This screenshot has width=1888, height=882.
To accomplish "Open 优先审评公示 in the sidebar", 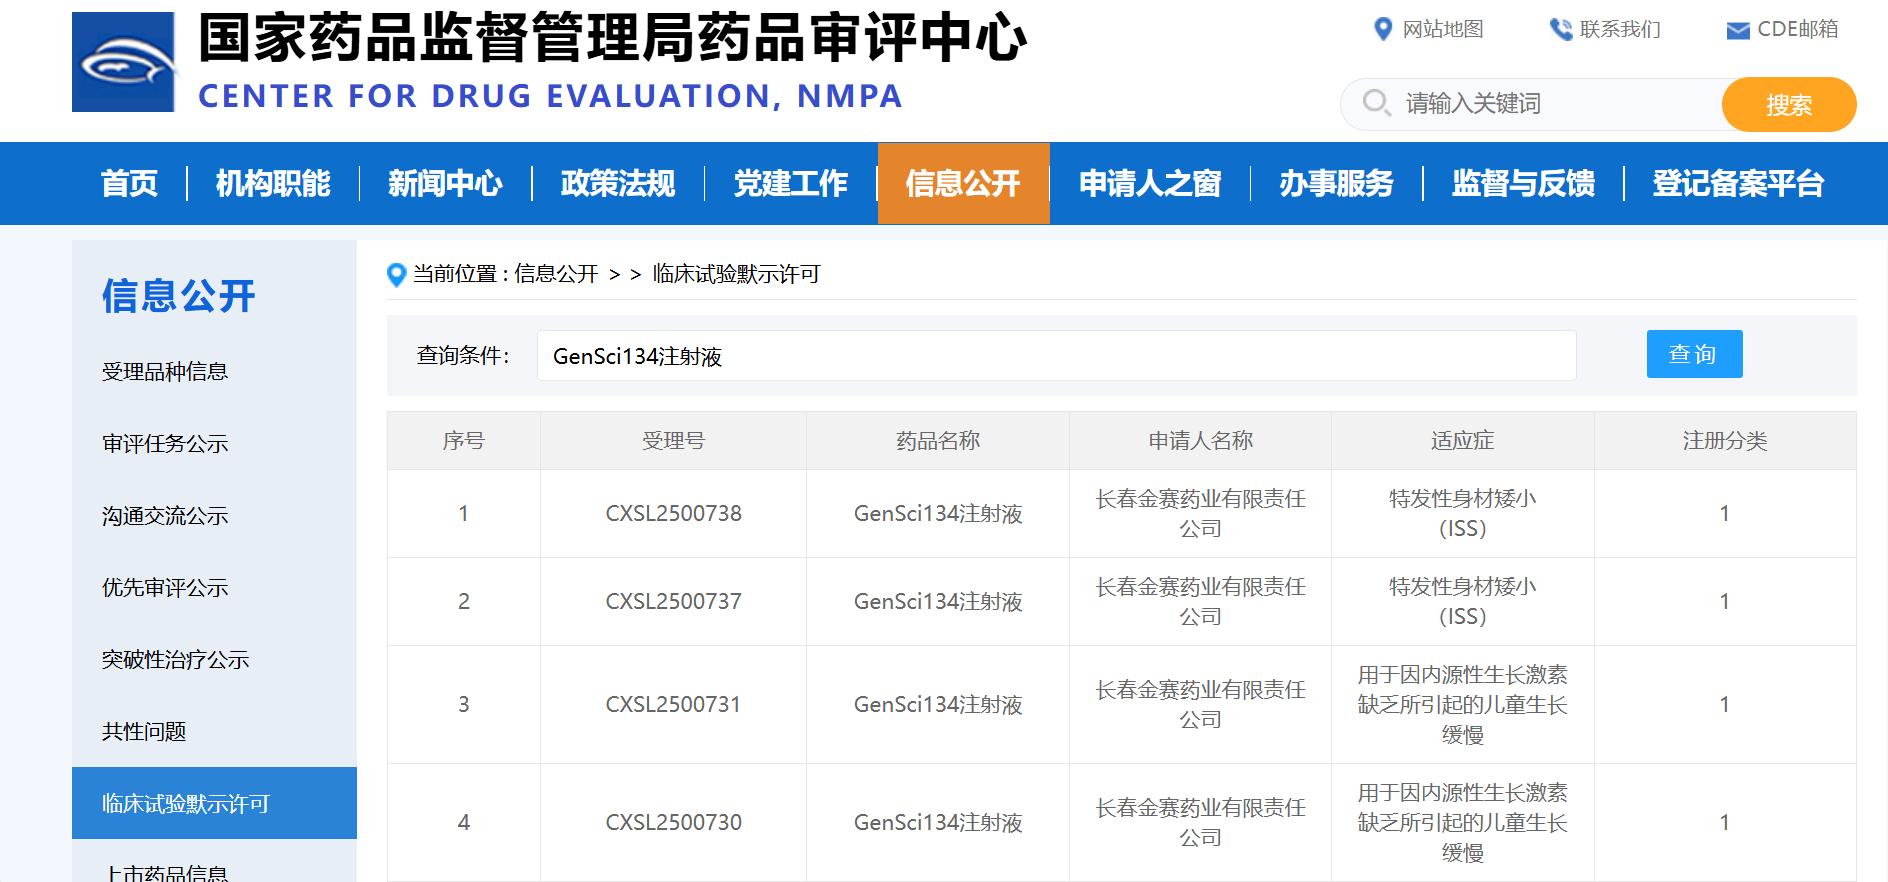I will pos(165,588).
